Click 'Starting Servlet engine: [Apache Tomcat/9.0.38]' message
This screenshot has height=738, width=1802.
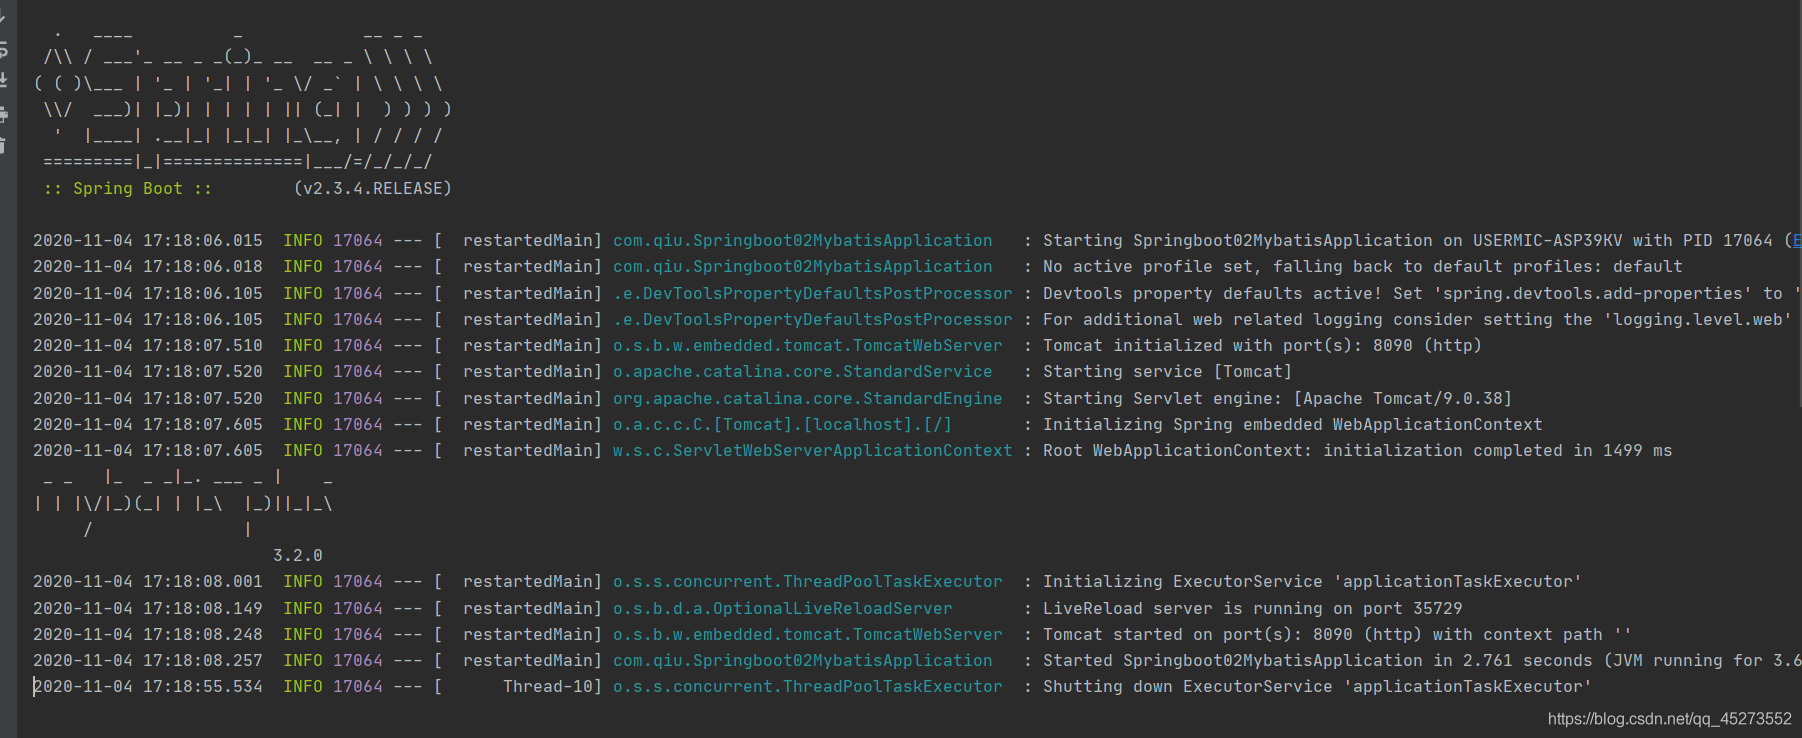(1278, 398)
